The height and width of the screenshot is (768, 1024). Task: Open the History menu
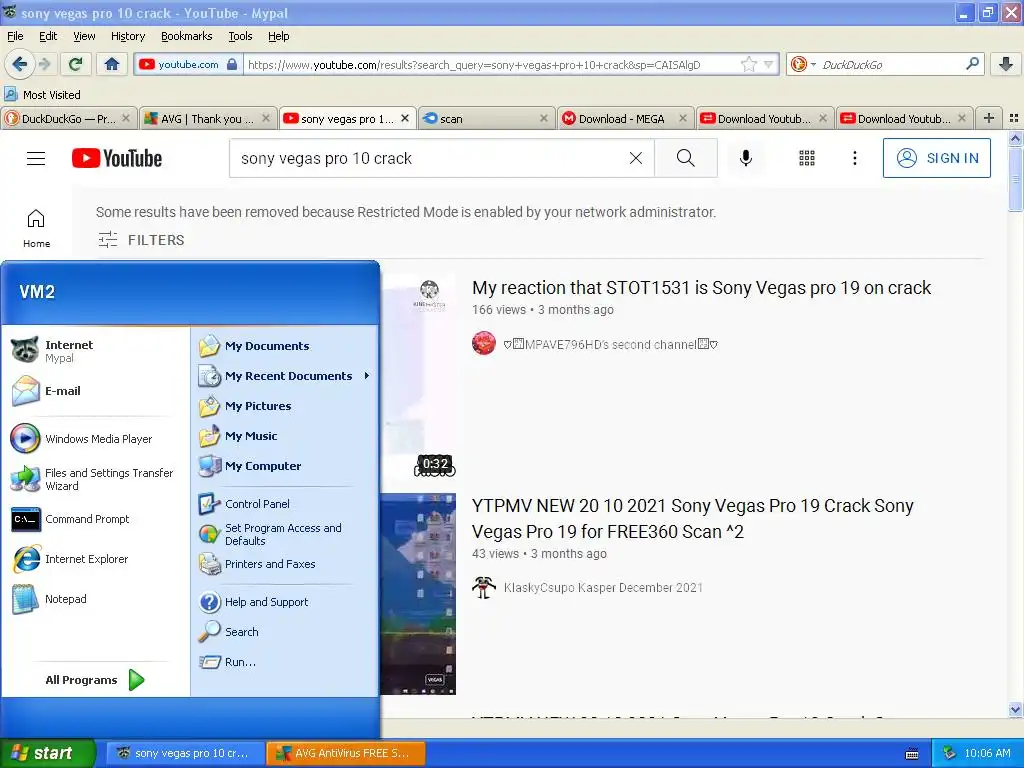click(128, 36)
